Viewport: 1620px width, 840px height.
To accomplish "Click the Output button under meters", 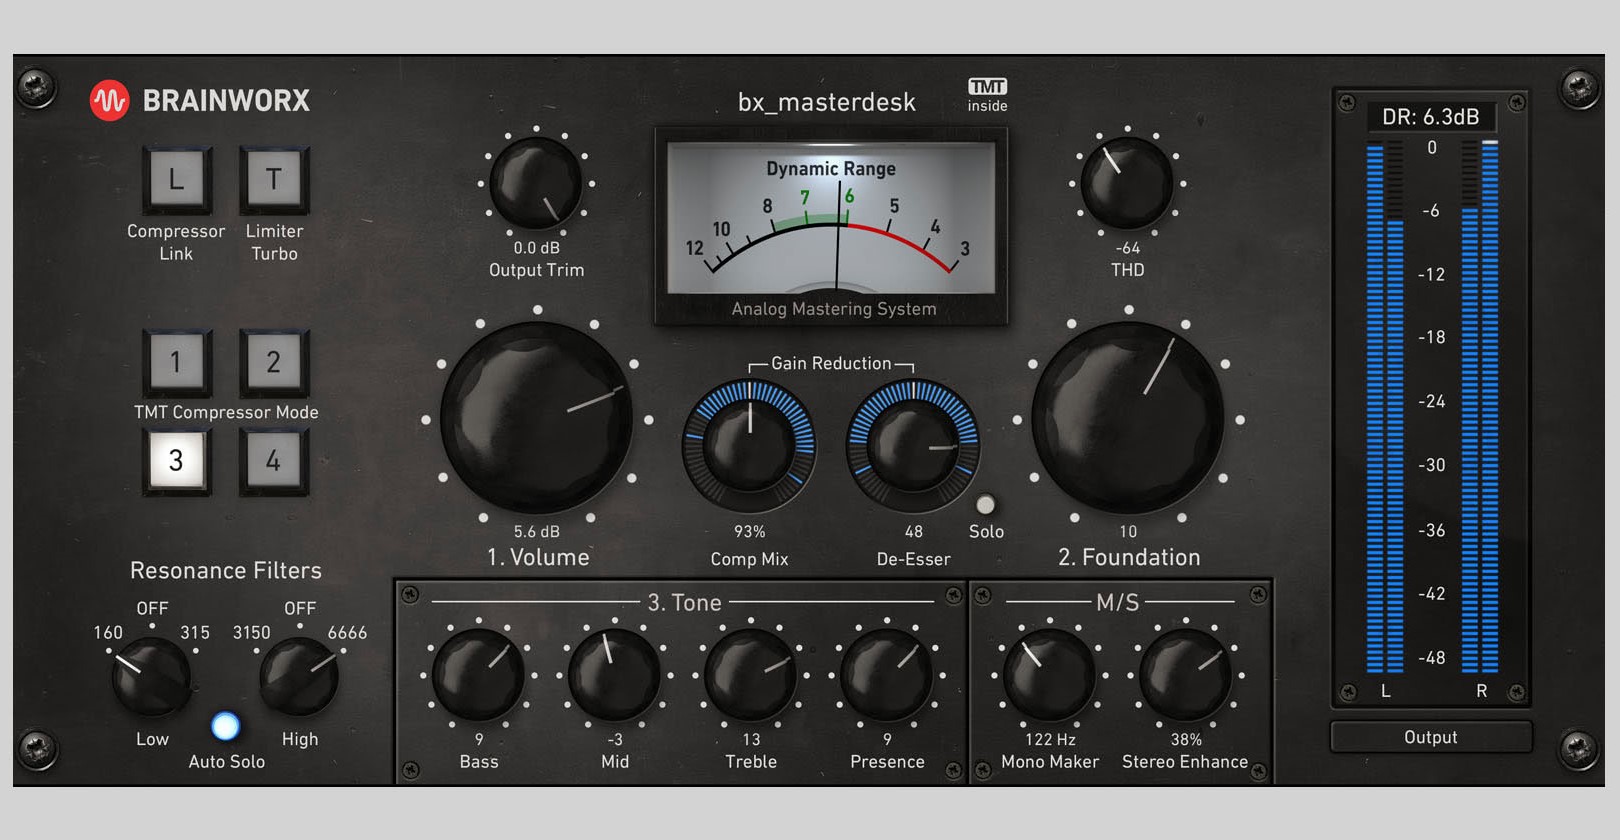I will click(1431, 737).
